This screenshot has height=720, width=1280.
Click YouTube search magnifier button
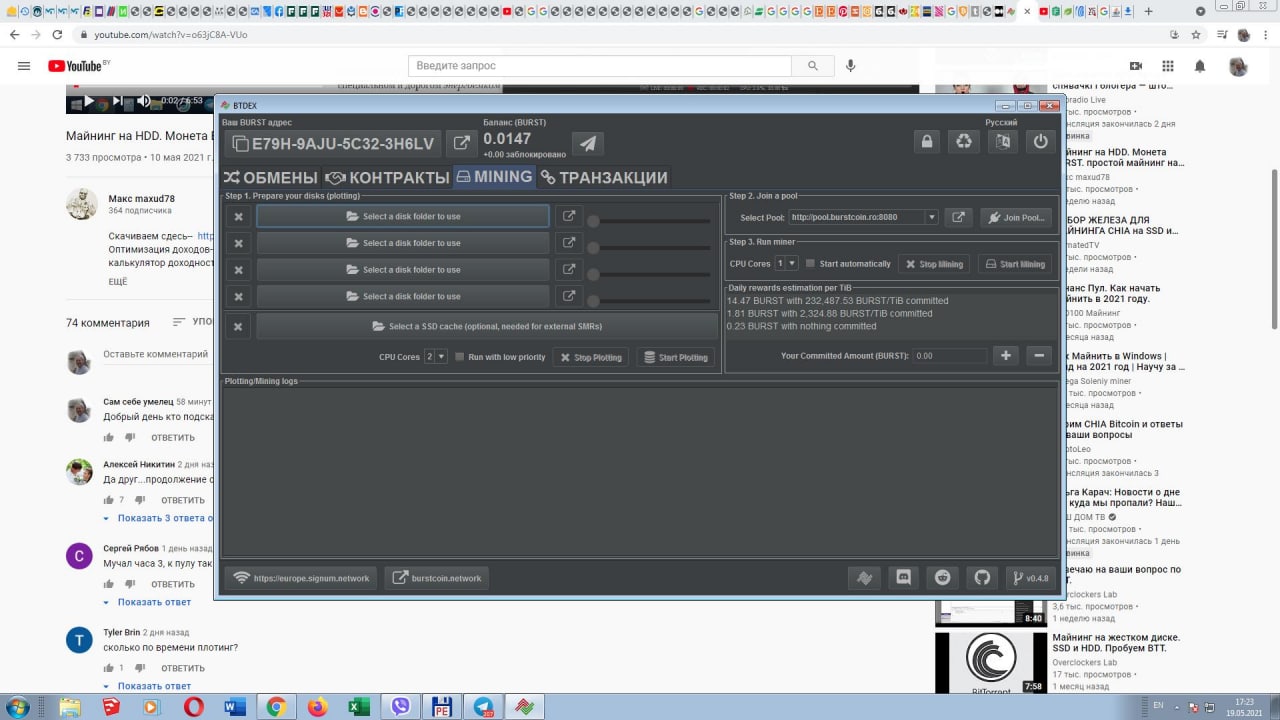pos(811,66)
